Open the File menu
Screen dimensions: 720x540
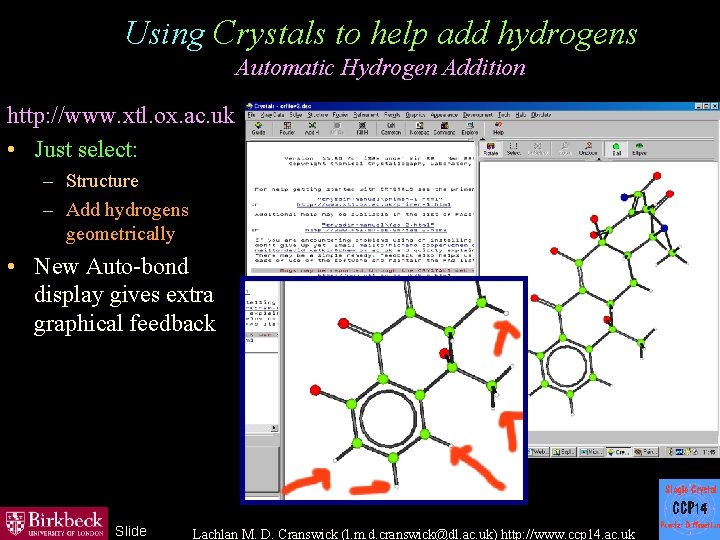(251, 115)
